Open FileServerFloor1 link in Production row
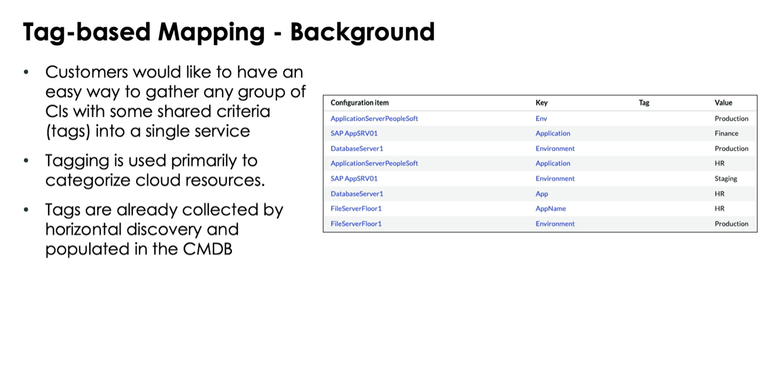769x366 pixels. click(x=356, y=224)
